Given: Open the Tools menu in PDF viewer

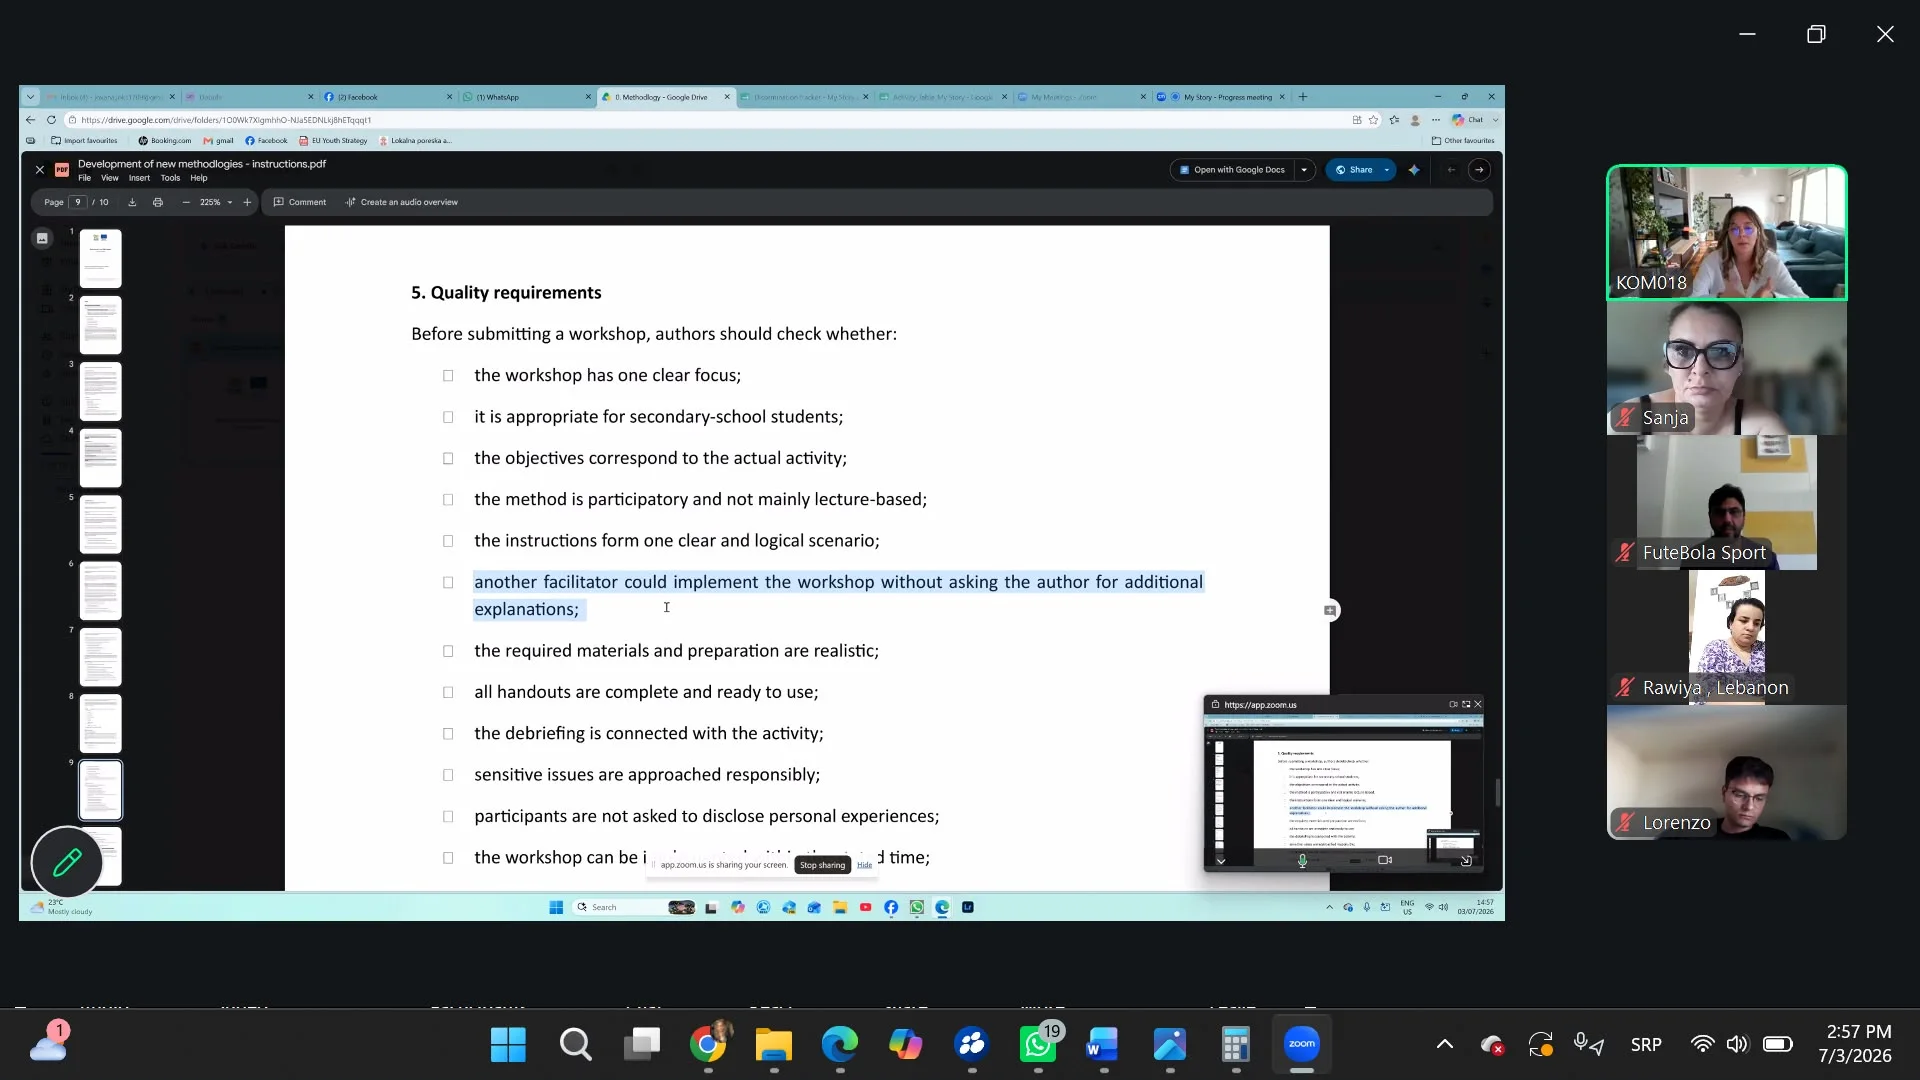Looking at the screenshot, I should [170, 178].
